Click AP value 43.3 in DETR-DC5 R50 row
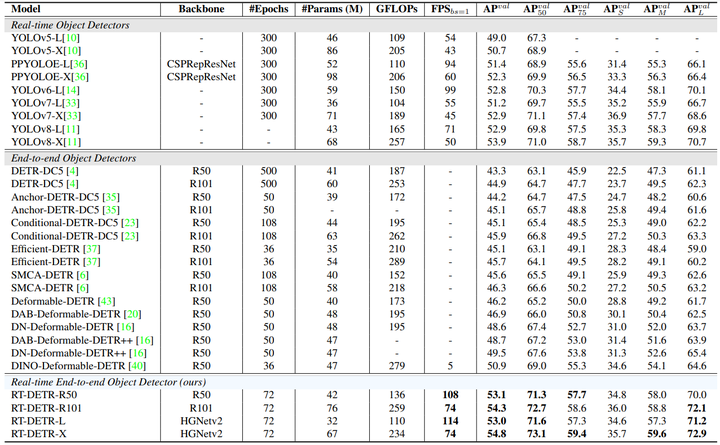 click(x=496, y=171)
